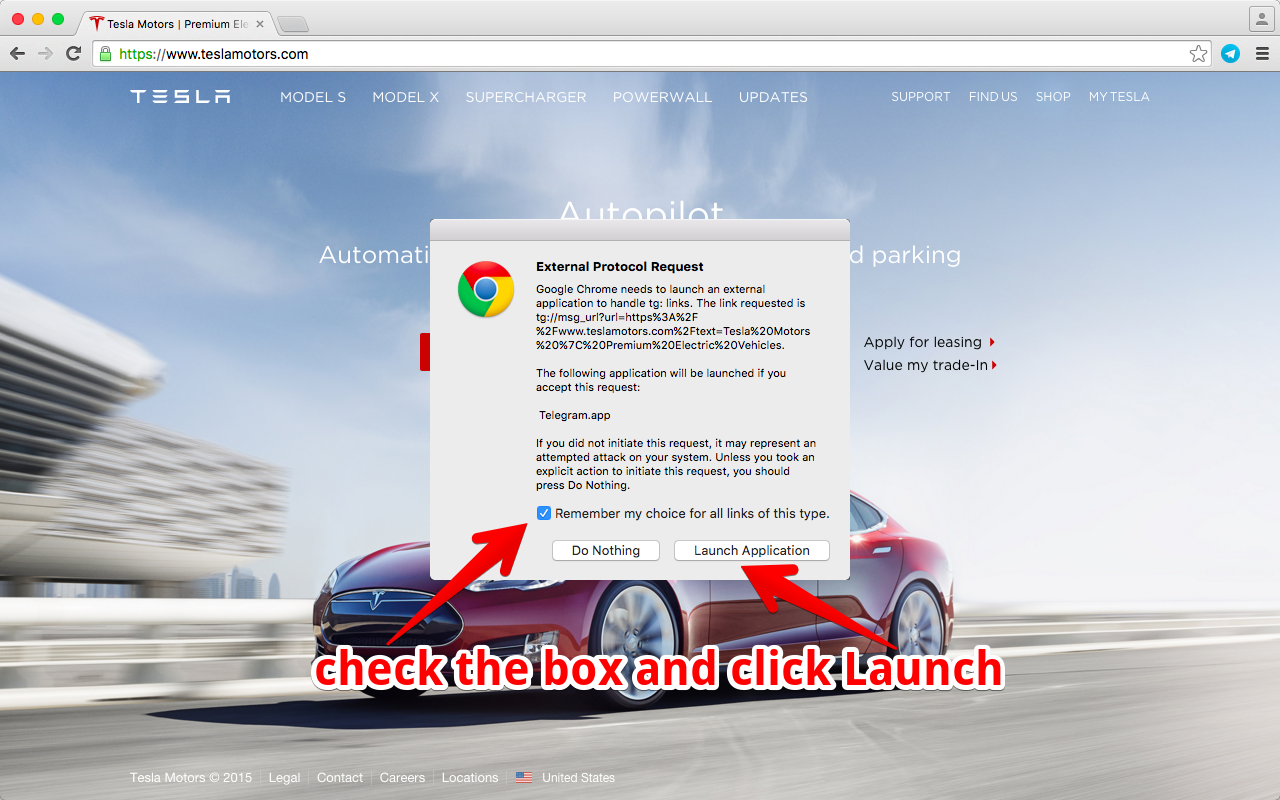Click the user profile icon in the title bar
Viewport: 1280px width, 800px height.
click(x=1261, y=18)
